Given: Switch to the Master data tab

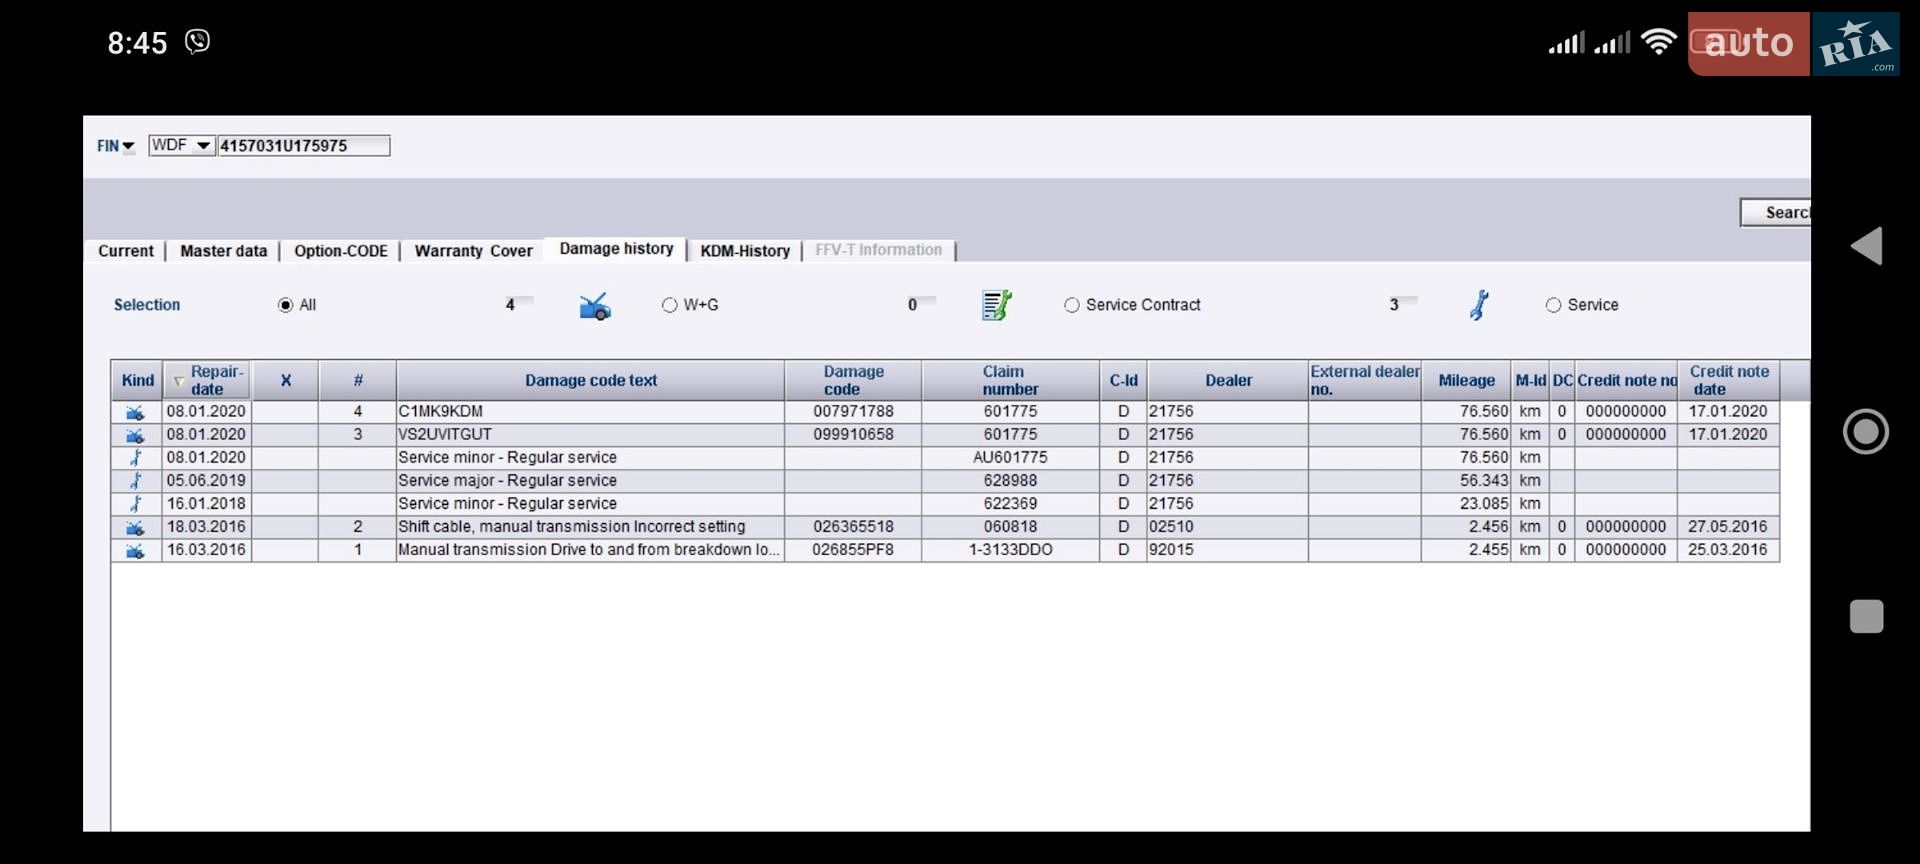Looking at the screenshot, I should tap(223, 251).
